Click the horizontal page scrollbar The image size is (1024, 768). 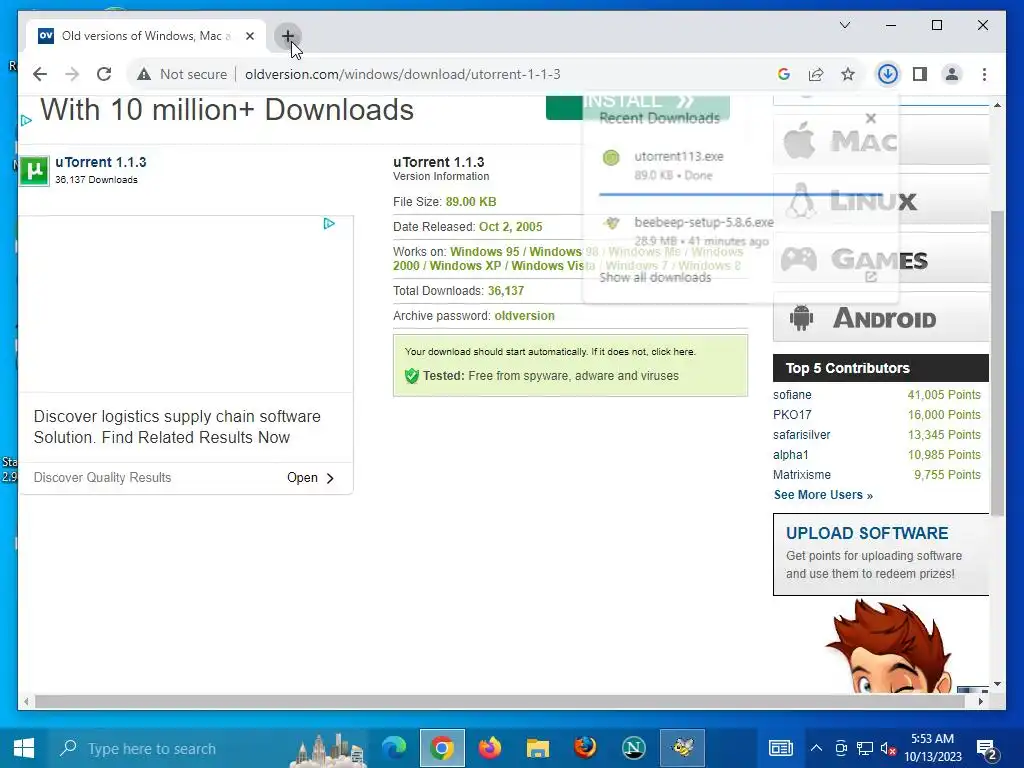500,701
